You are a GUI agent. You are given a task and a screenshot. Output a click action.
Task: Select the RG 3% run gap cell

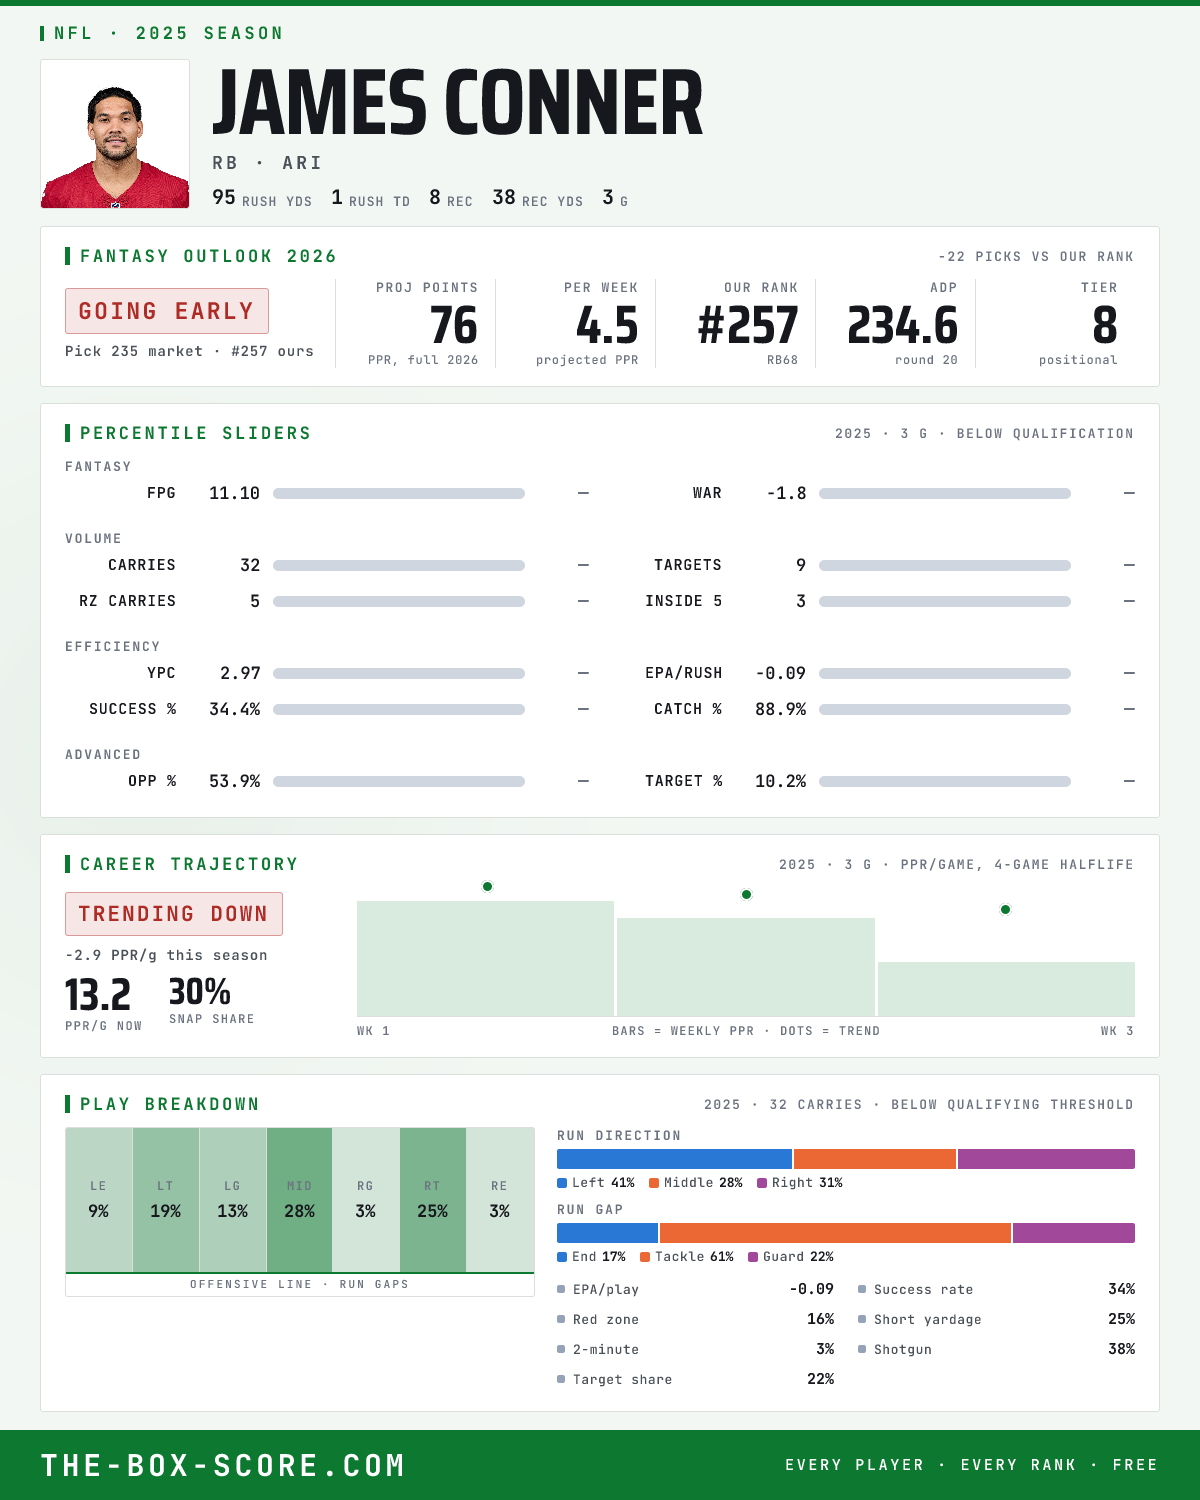[366, 1200]
